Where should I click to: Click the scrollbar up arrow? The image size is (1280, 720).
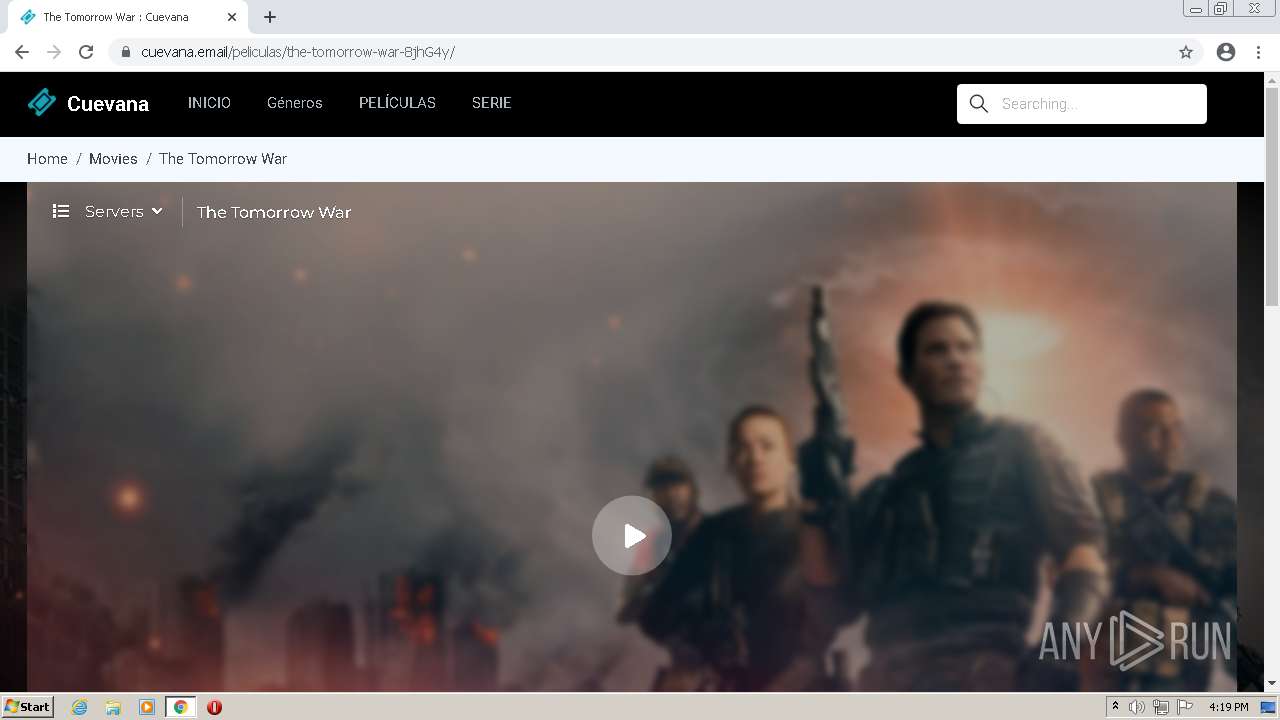[x=1272, y=79]
